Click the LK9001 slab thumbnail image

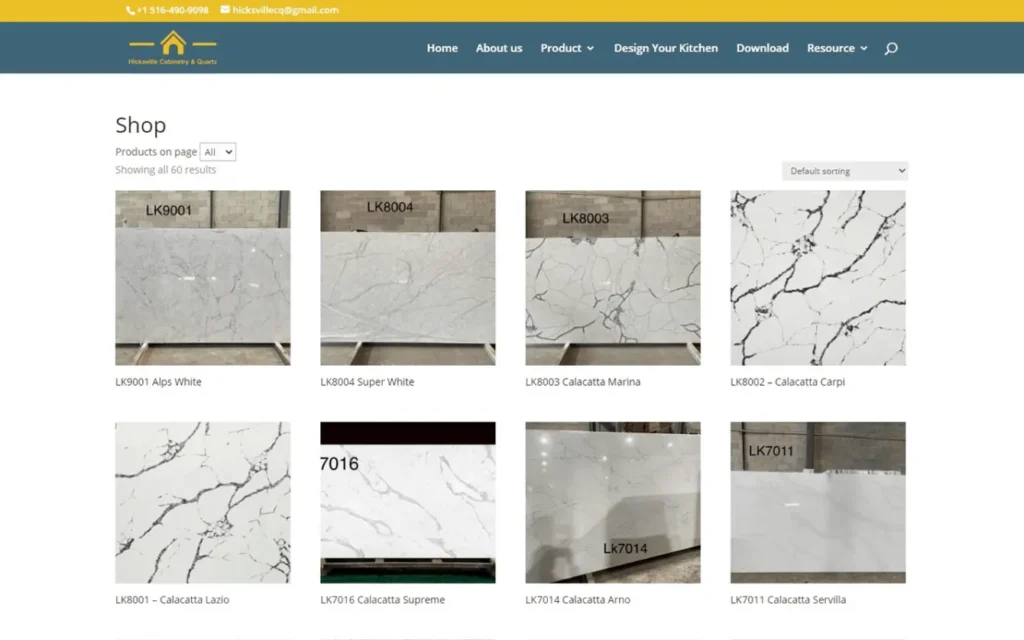click(202, 278)
